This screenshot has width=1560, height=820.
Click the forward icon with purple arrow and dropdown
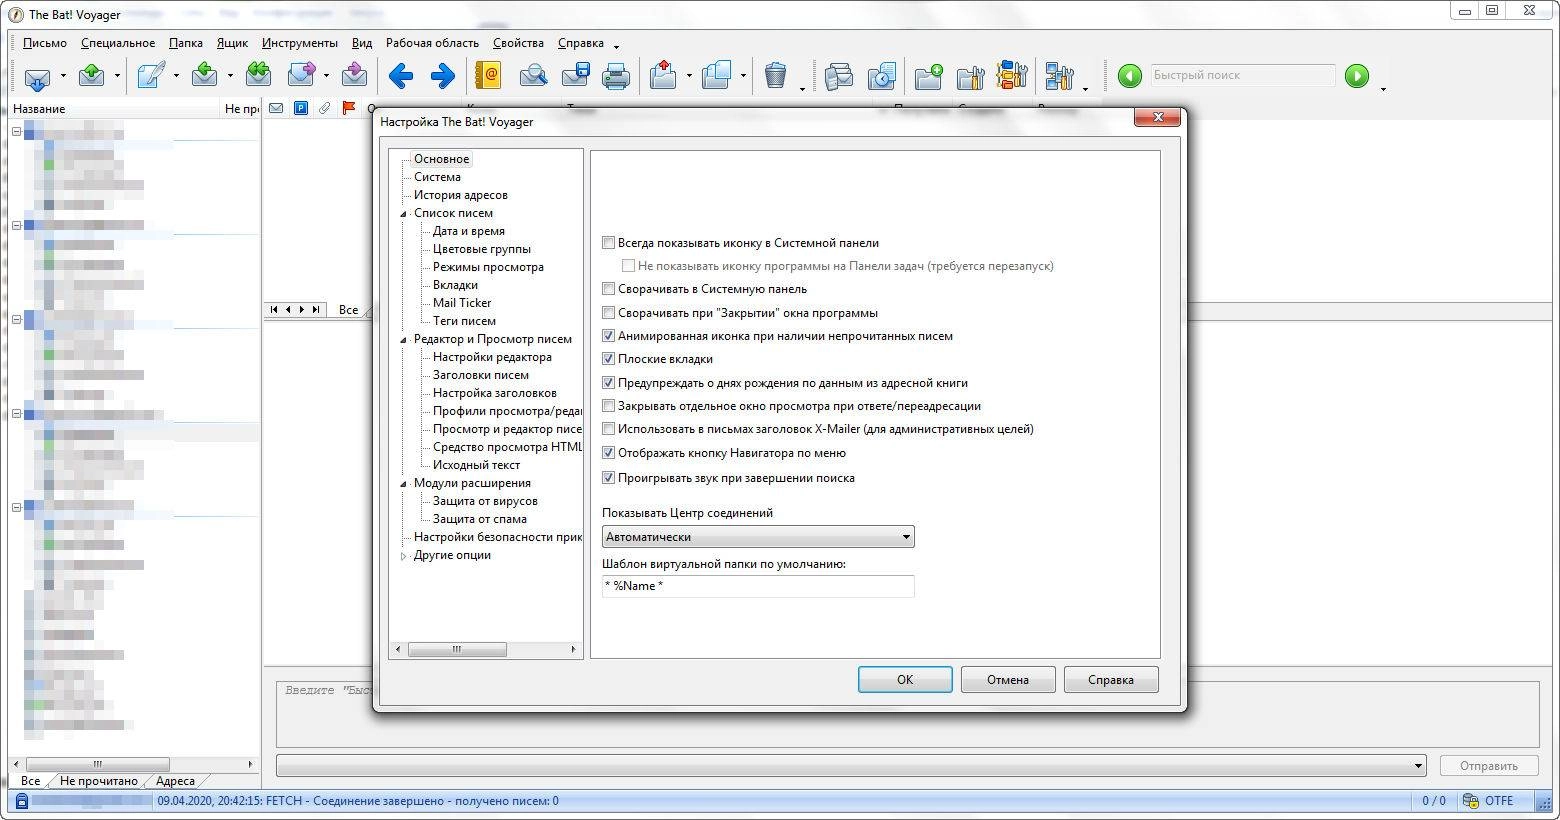(301, 76)
